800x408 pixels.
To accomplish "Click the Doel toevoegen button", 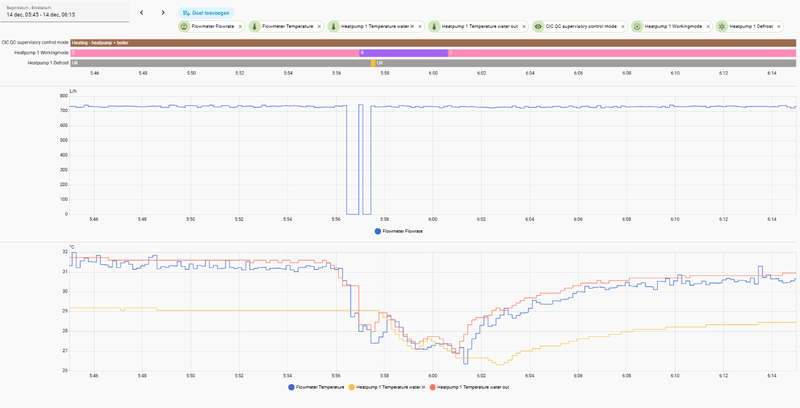I will point(206,13).
